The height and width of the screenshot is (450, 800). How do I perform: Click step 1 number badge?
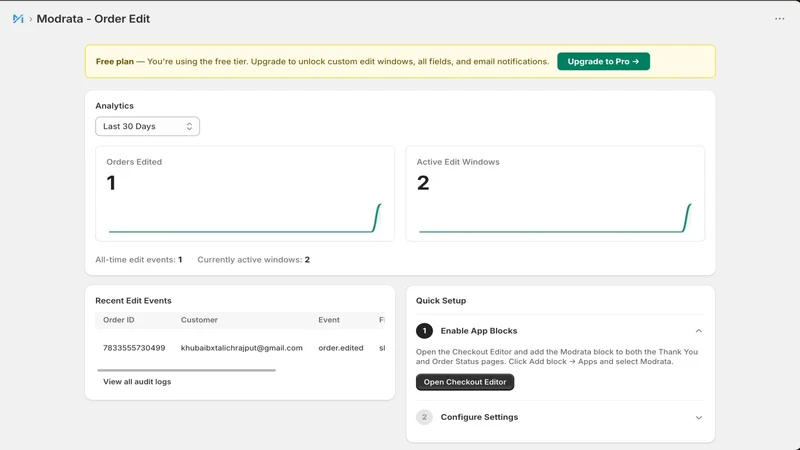(x=424, y=331)
